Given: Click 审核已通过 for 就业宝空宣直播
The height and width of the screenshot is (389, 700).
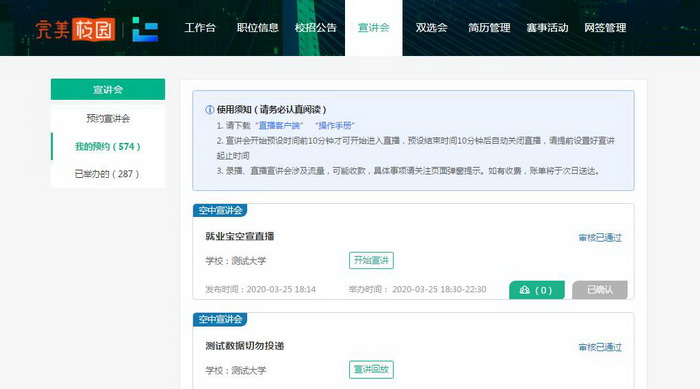Looking at the screenshot, I should coord(600,238).
